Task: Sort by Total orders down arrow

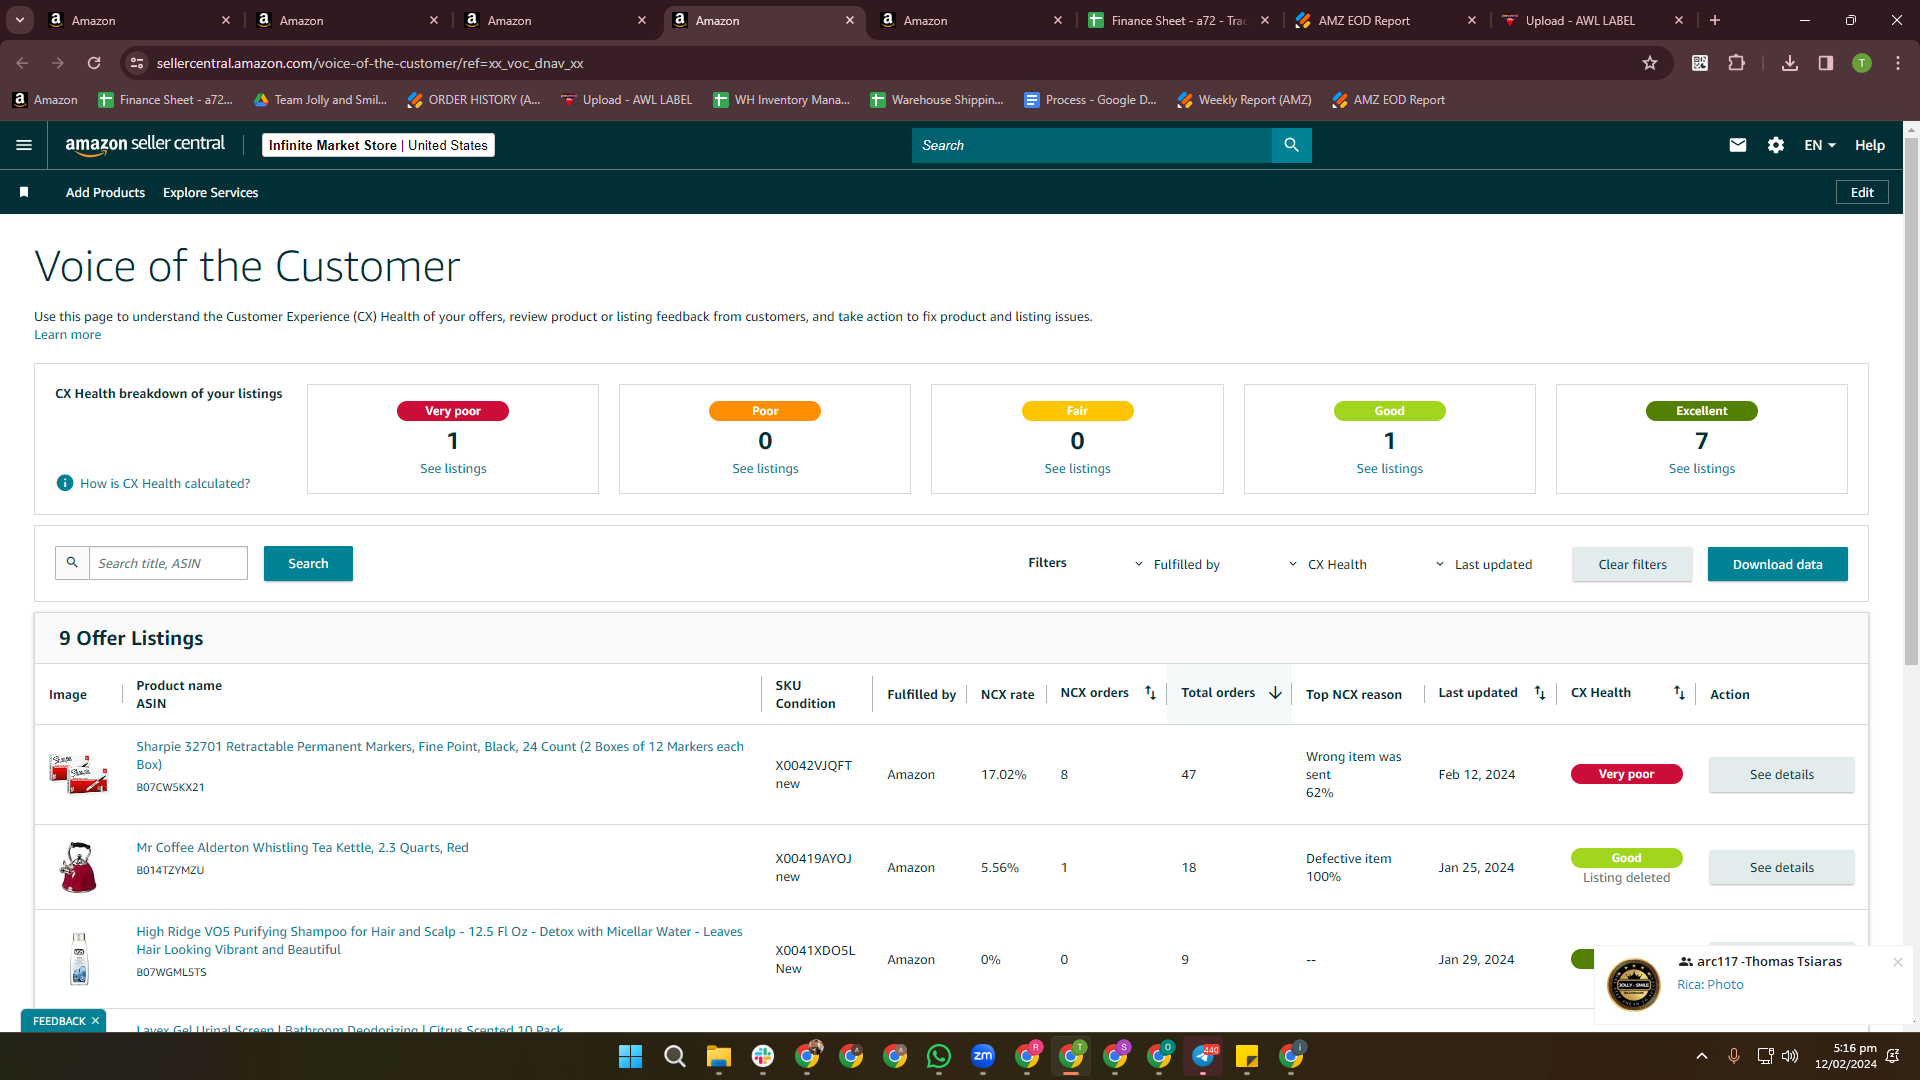Action: point(1275,693)
